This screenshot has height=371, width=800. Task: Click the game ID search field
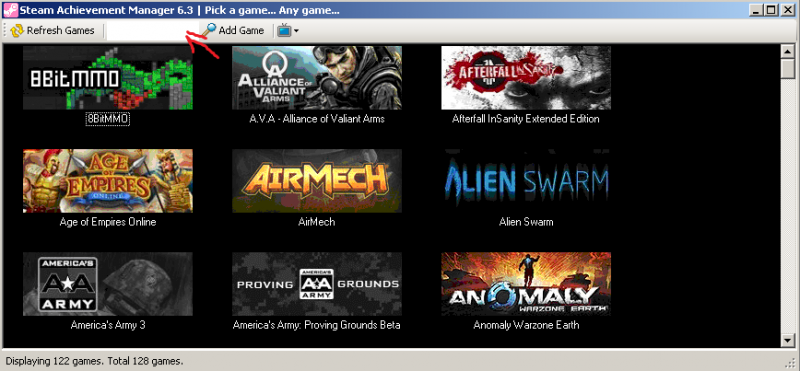(x=146, y=31)
